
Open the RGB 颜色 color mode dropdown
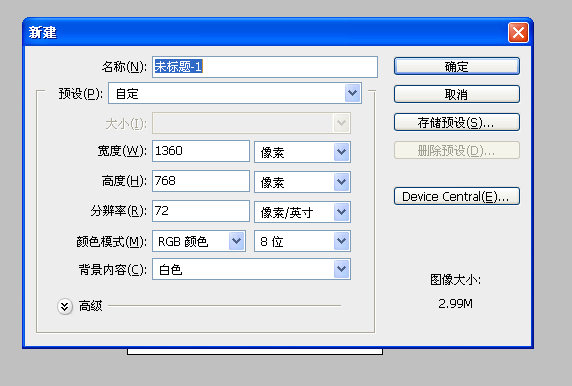click(199, 241)
